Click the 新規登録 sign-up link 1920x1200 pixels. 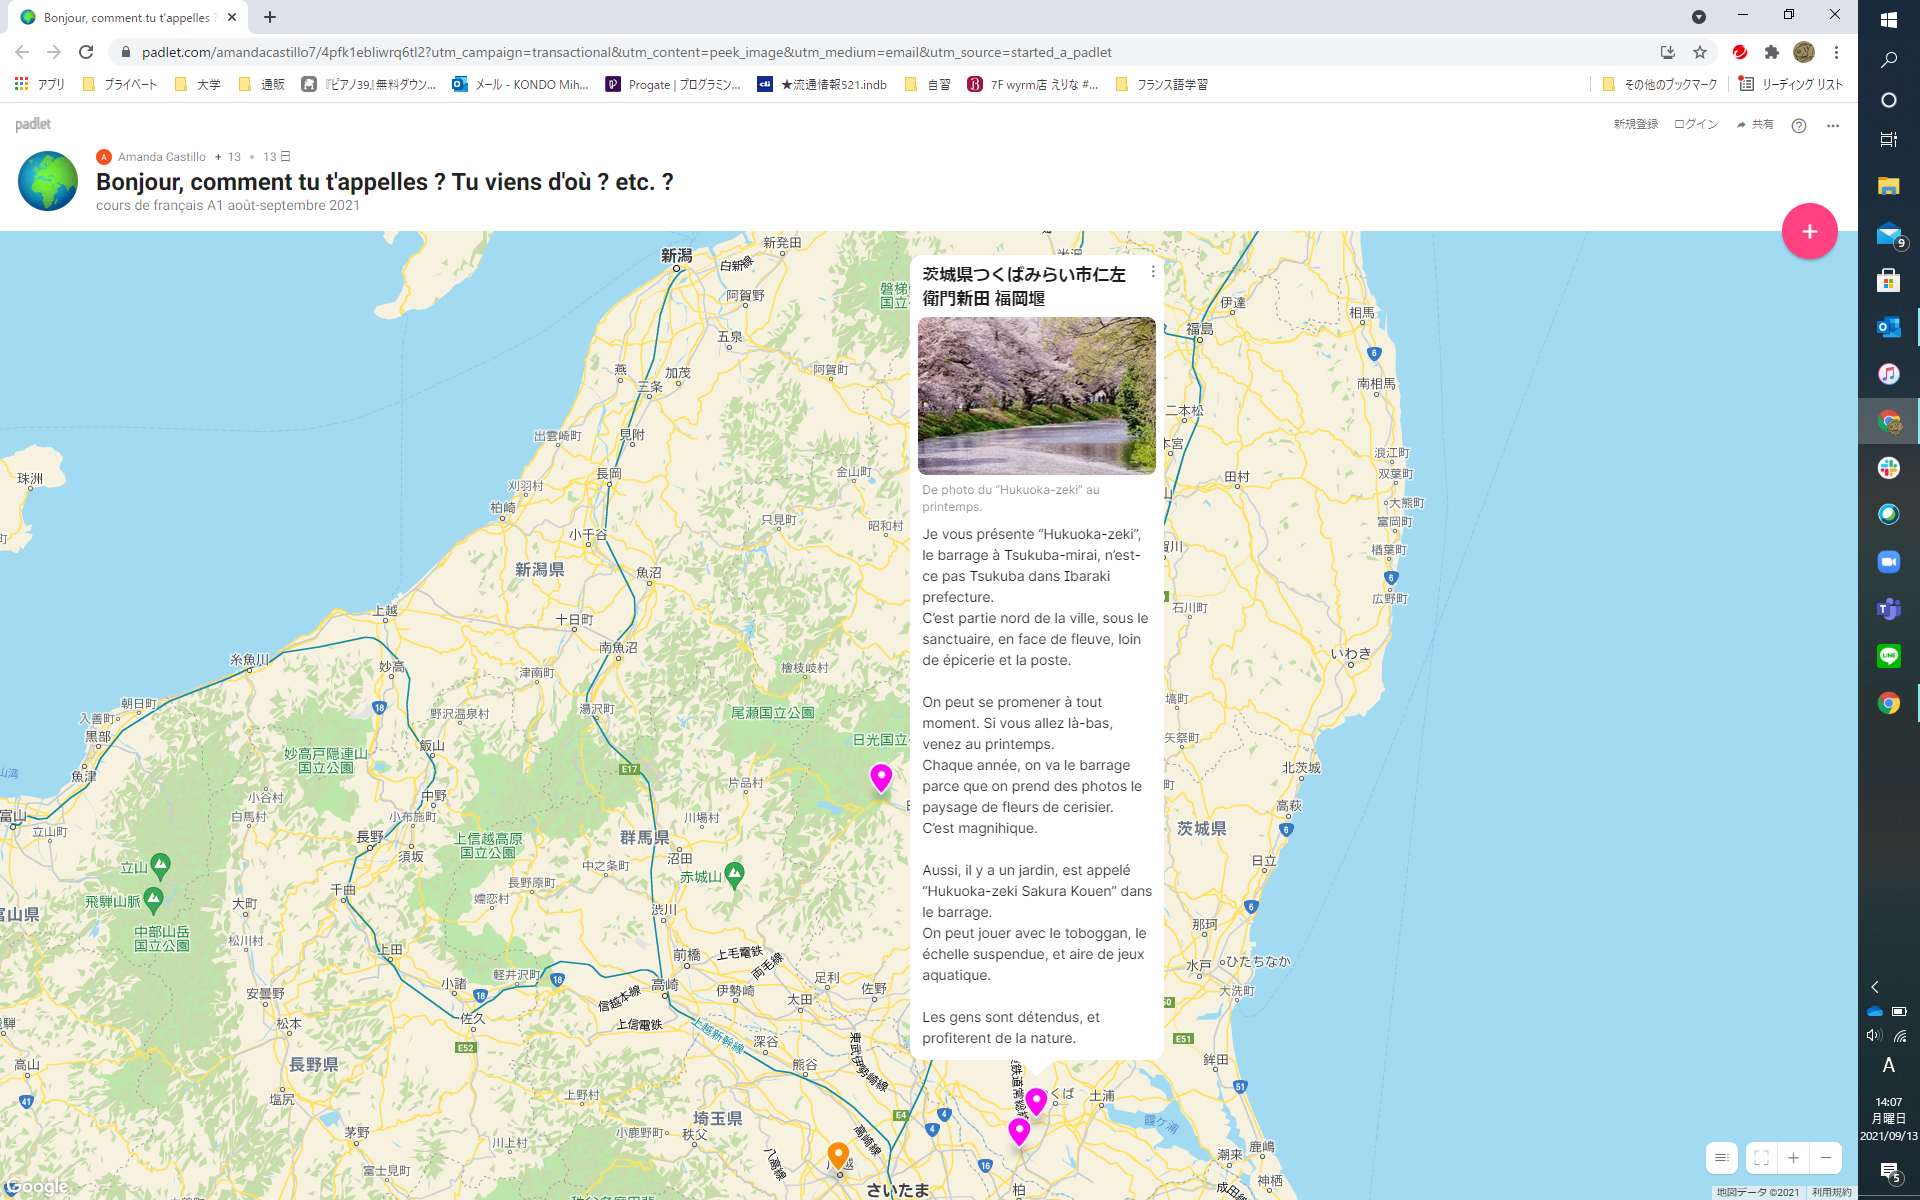[1635, 125]
